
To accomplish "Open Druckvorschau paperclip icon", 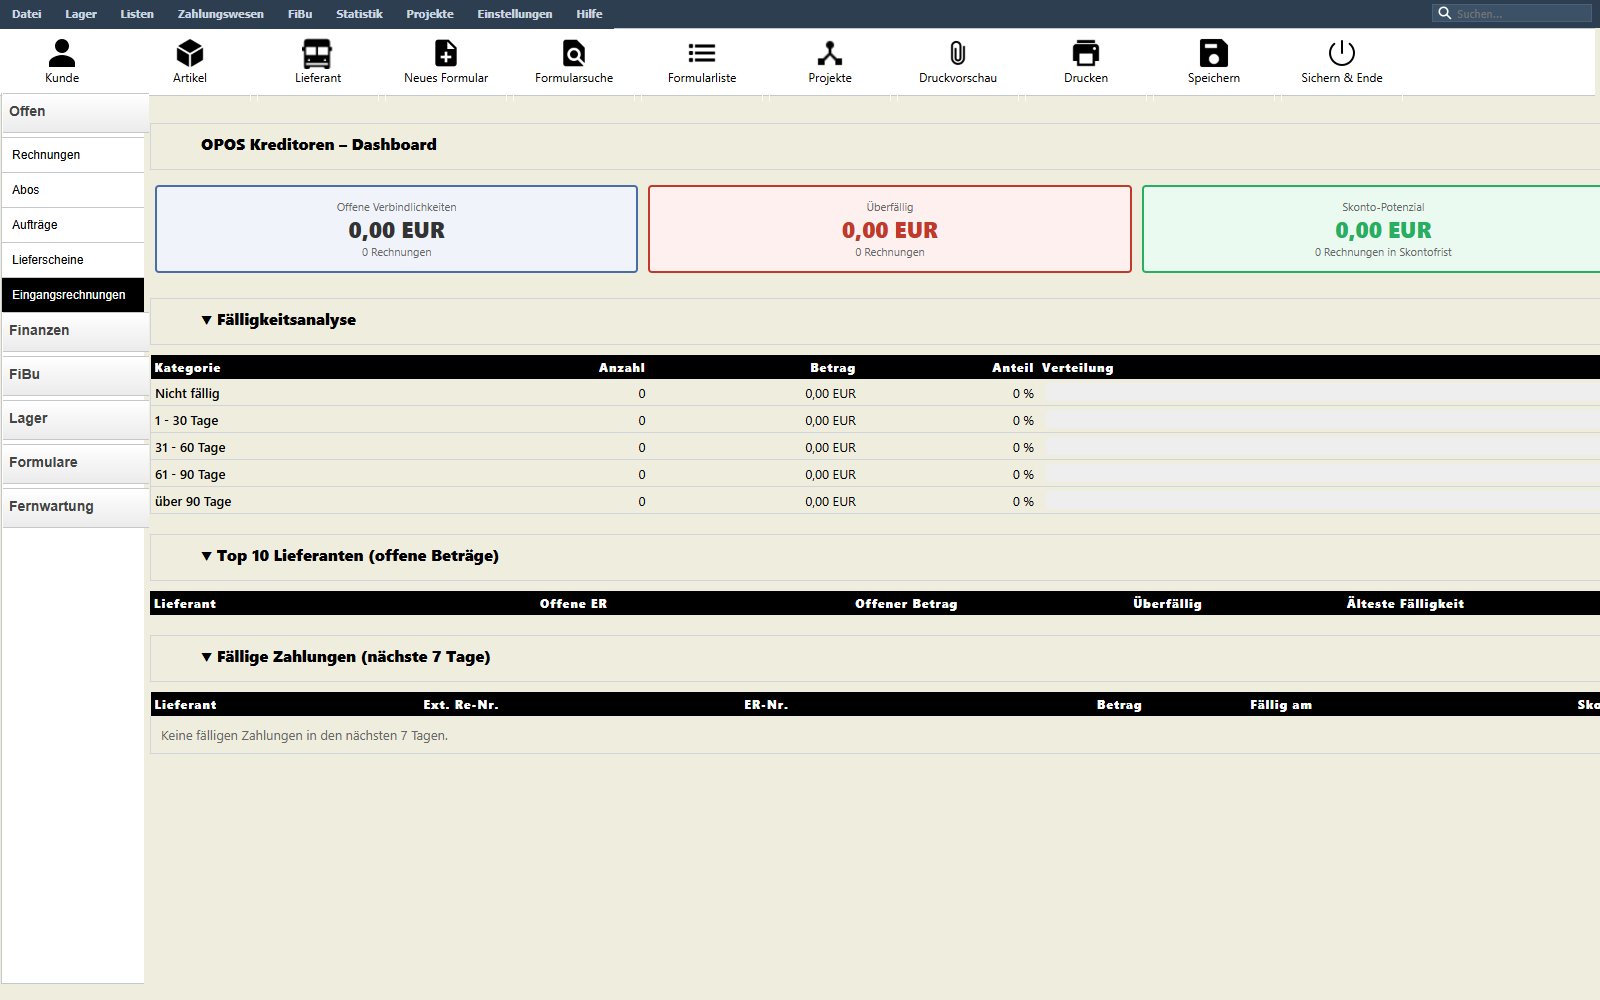I will [x=958, y=53].
